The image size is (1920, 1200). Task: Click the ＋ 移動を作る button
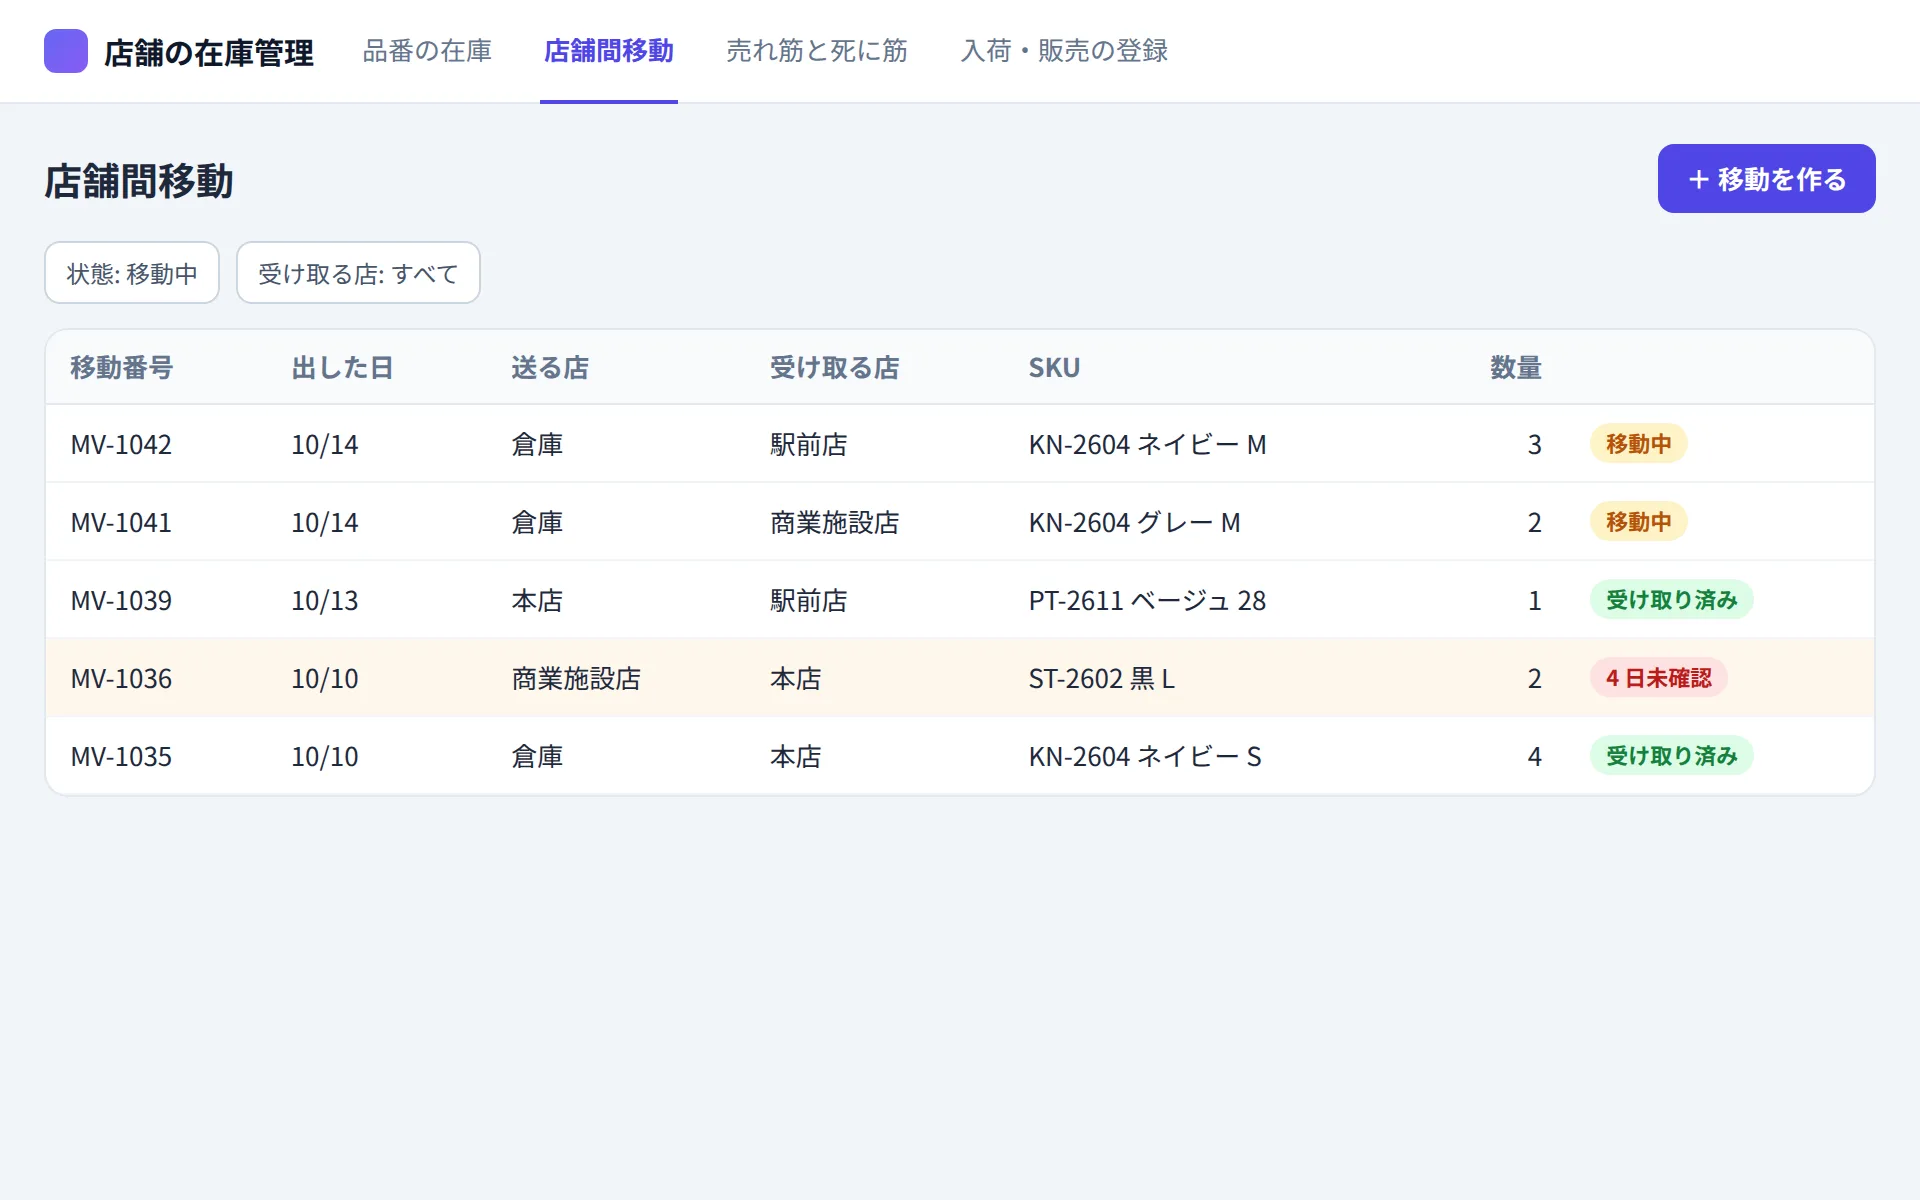pos(1766,179)
